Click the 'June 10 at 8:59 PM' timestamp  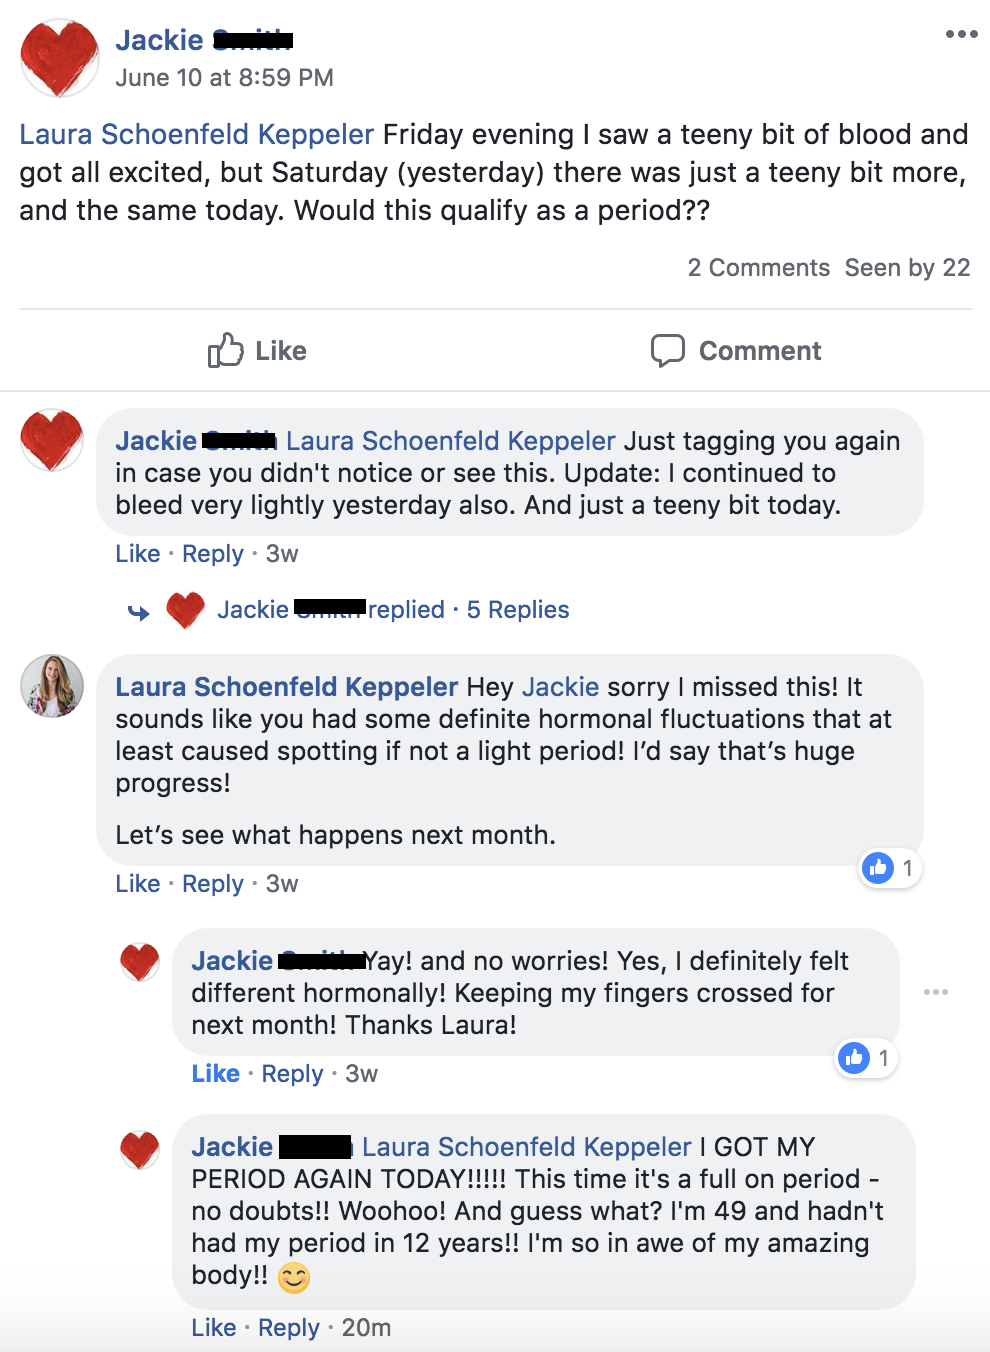224,78
